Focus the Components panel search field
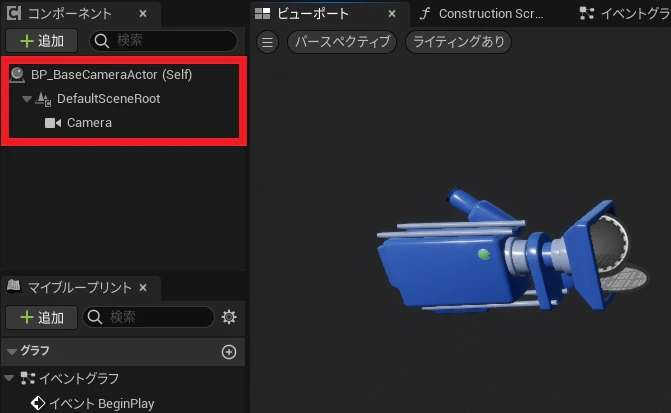 click(163, 41)
